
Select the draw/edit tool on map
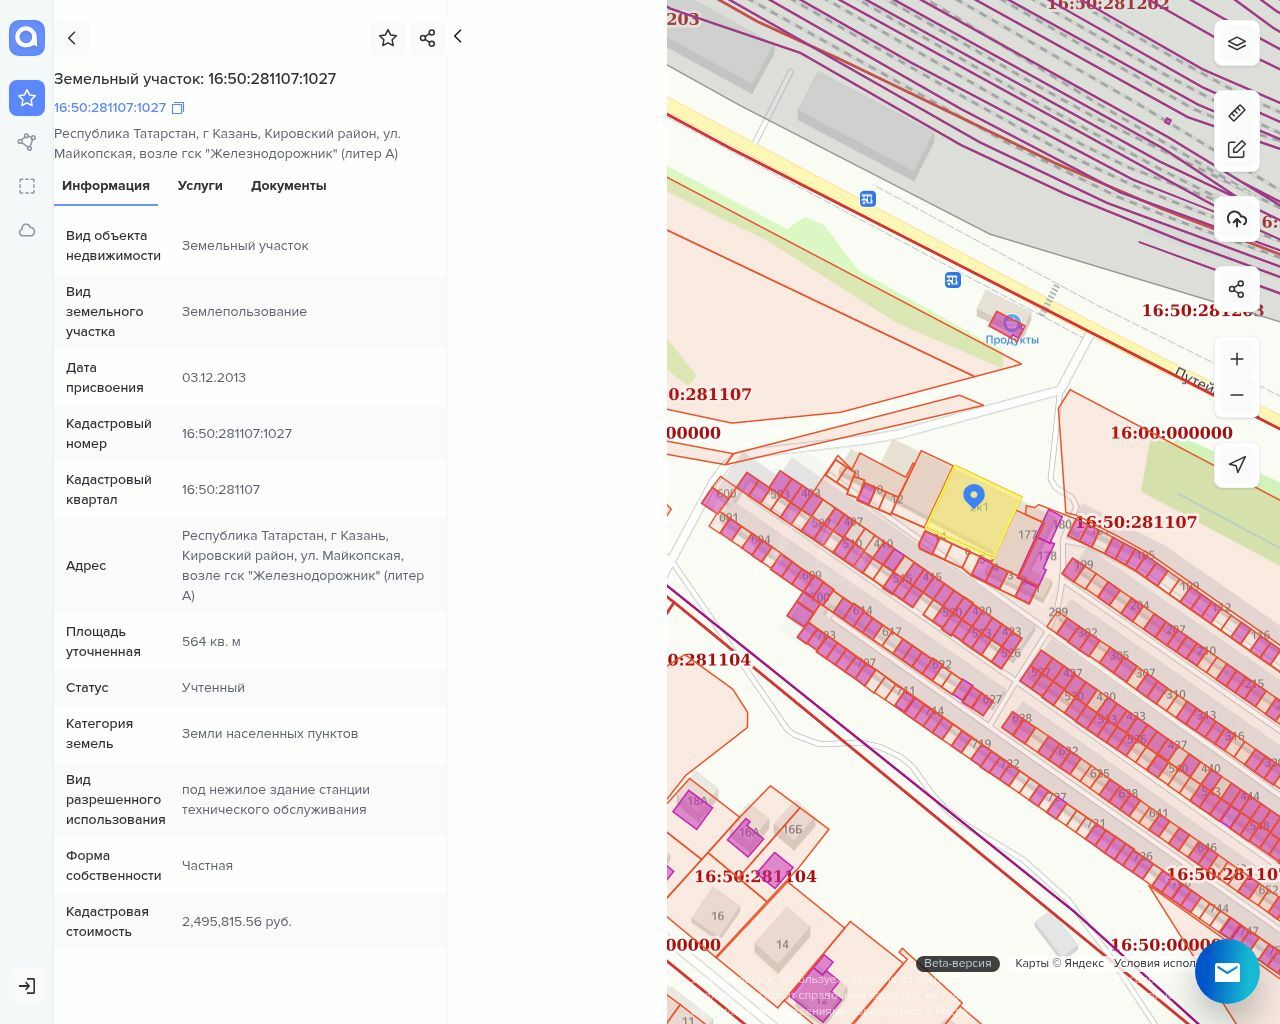pyautogui.click(x=1236, y=149)
